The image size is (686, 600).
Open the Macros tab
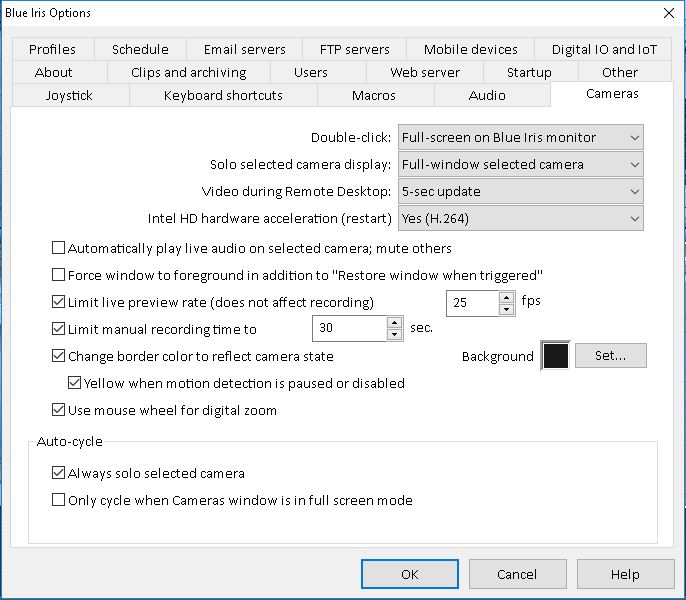374,95
